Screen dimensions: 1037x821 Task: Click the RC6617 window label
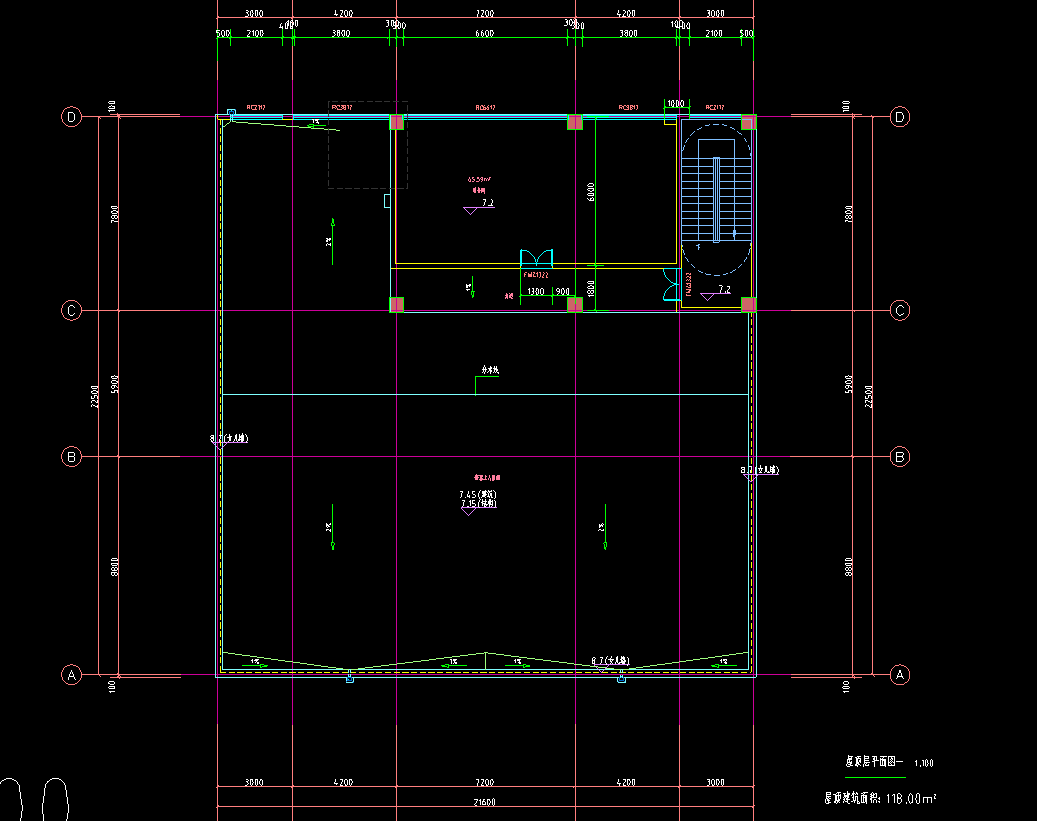pyautogui.click(x=486, y=107)
